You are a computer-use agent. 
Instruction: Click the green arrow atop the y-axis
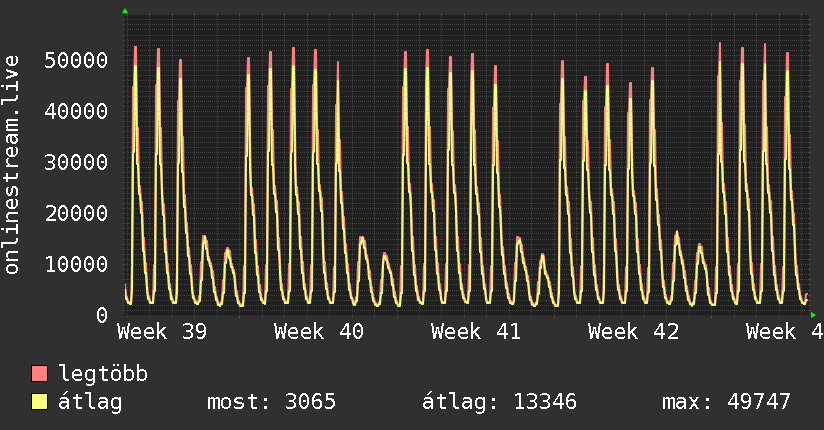pyautogui.click(x=125, y=11)
